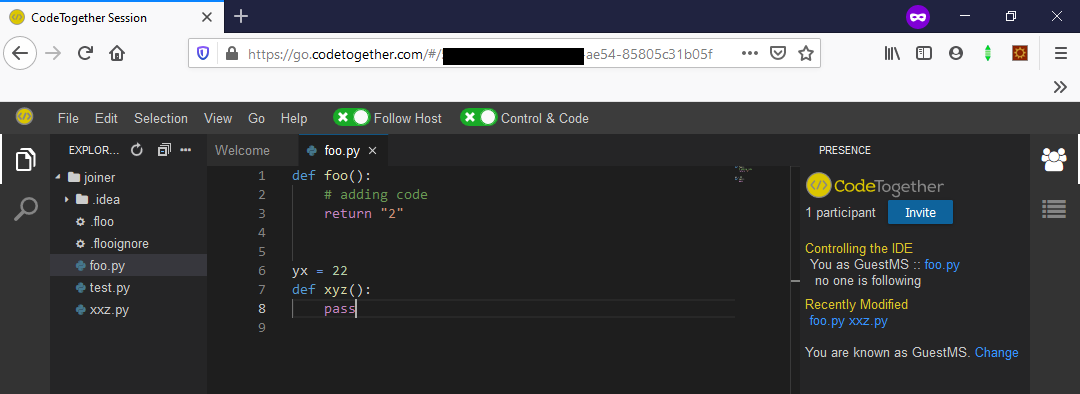This screenshot has height=394, width=1080.
Task: Click the Invite button
Action: click(x=920, y=212)
